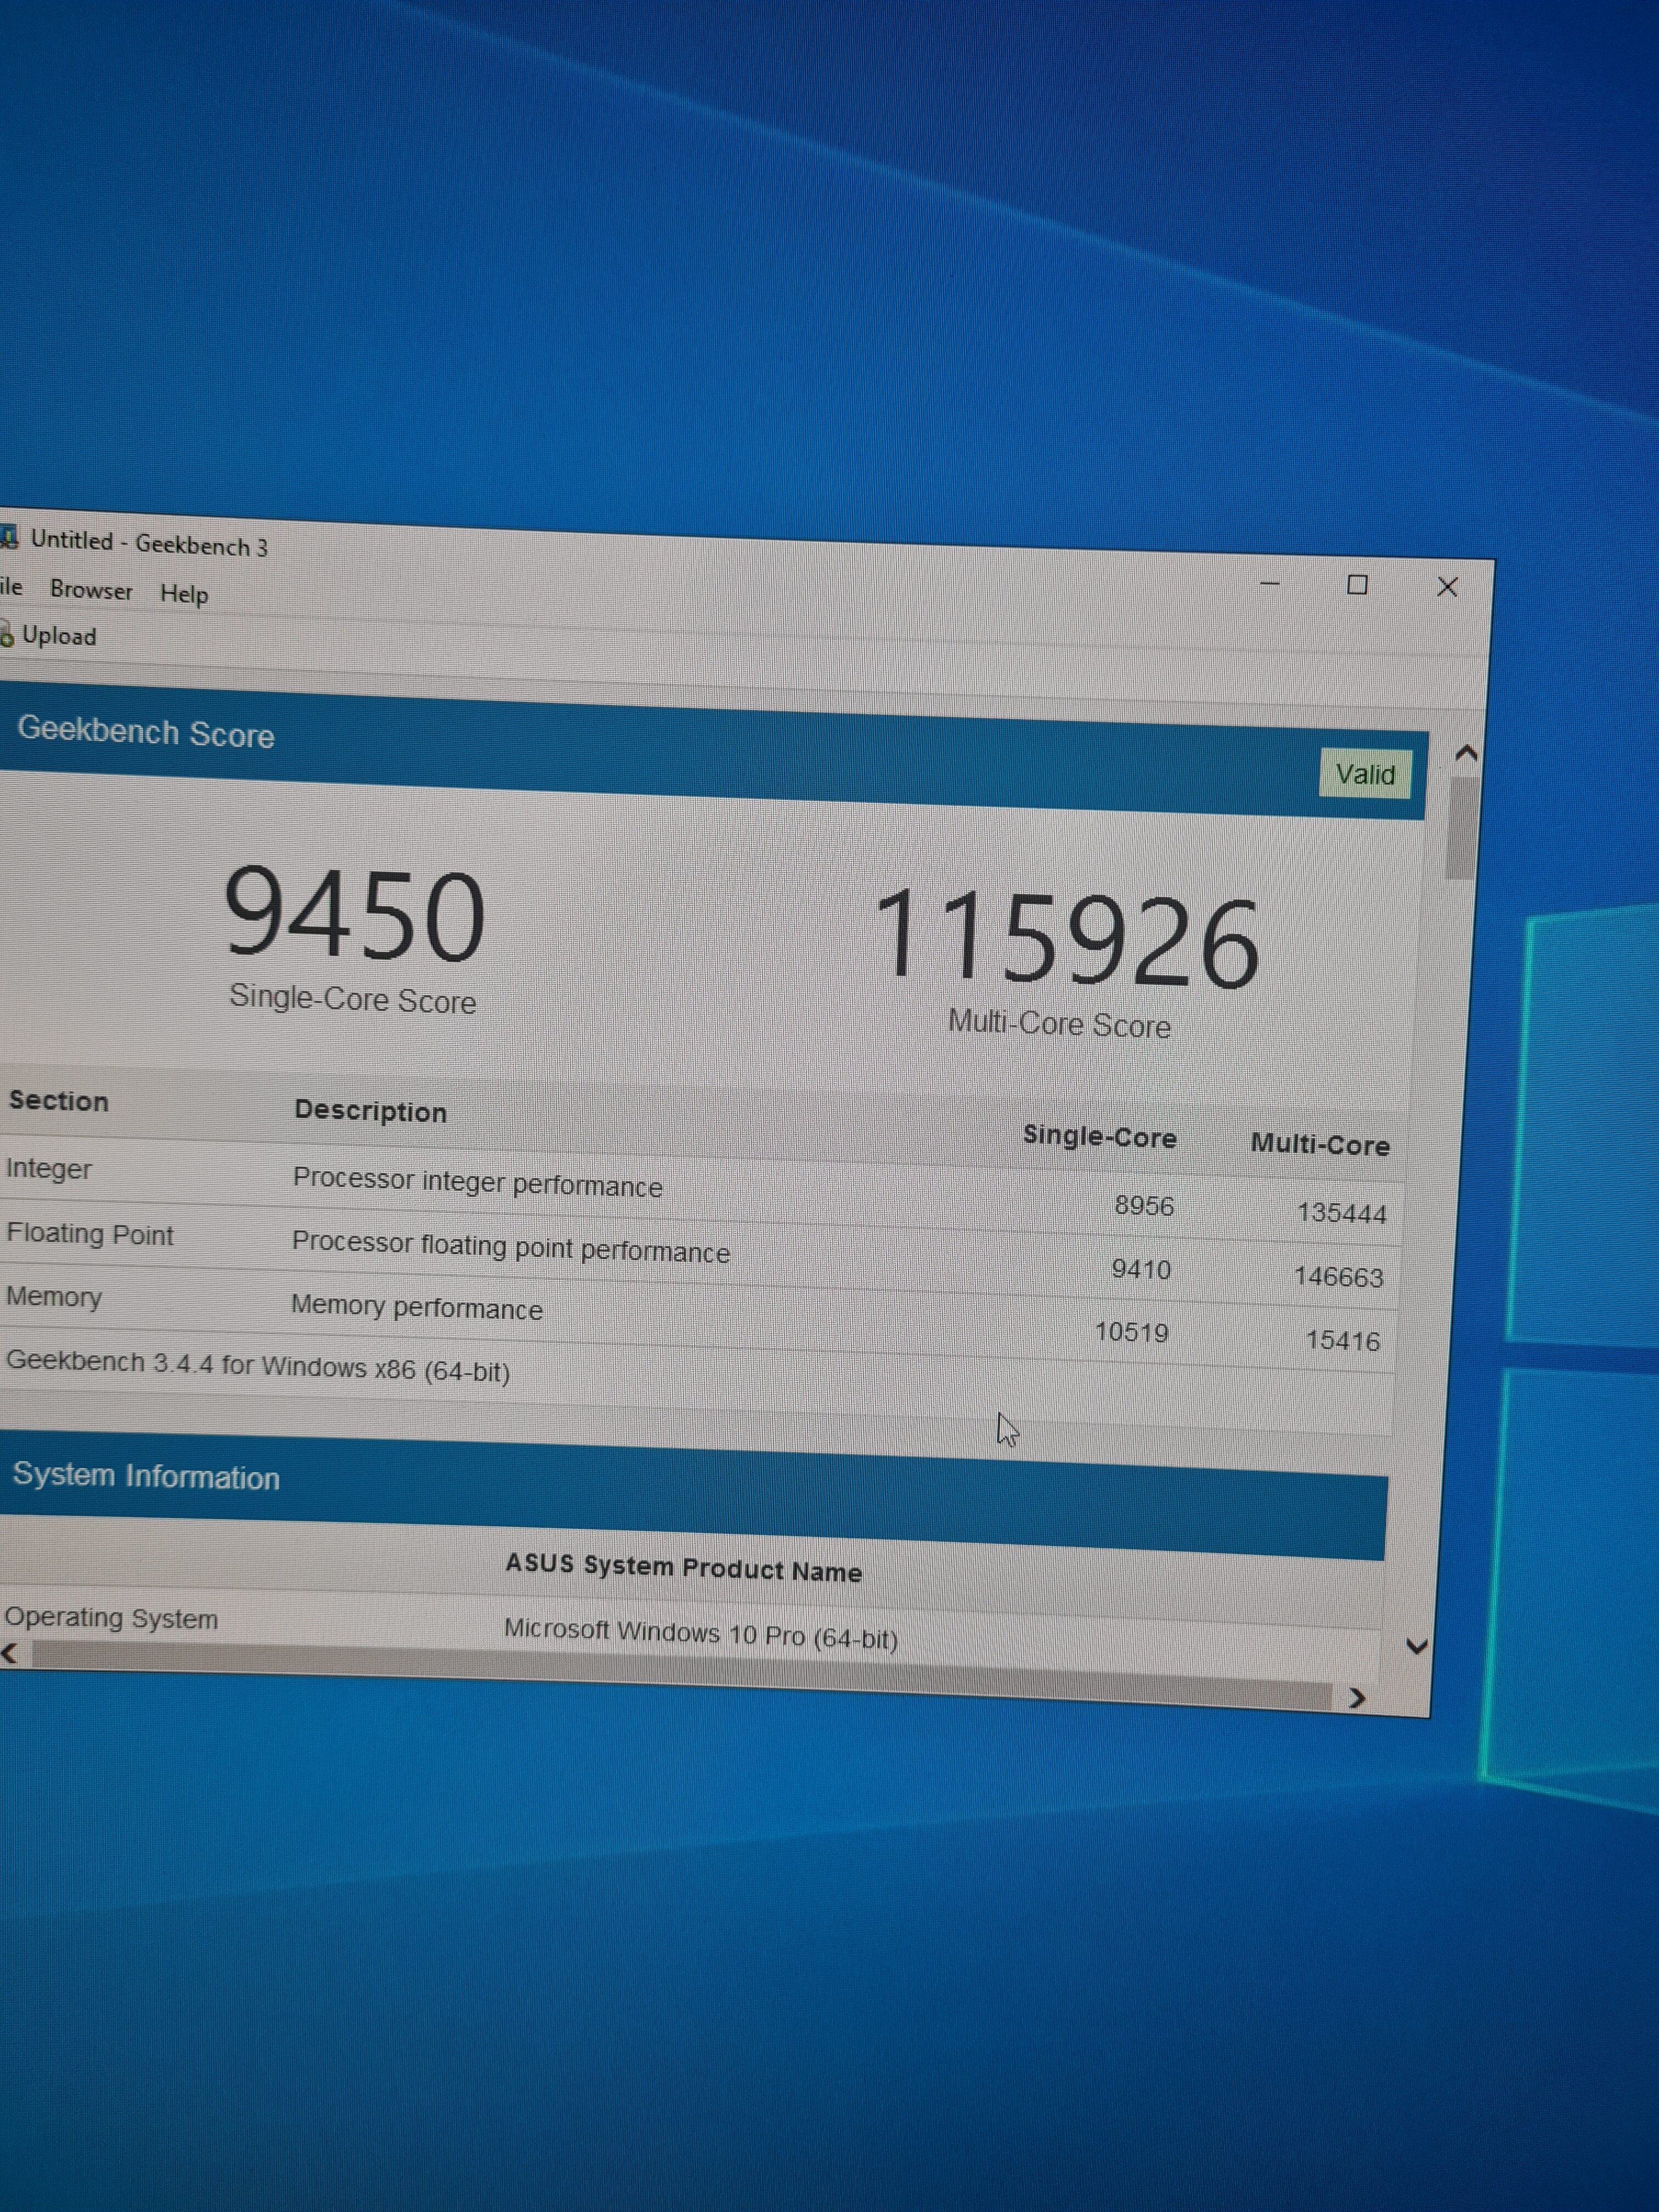The image size is (1659, 2212).
Task: Click the vertical scrollbar thumb
Action: pyautogui.click(x=1461, y=828)
